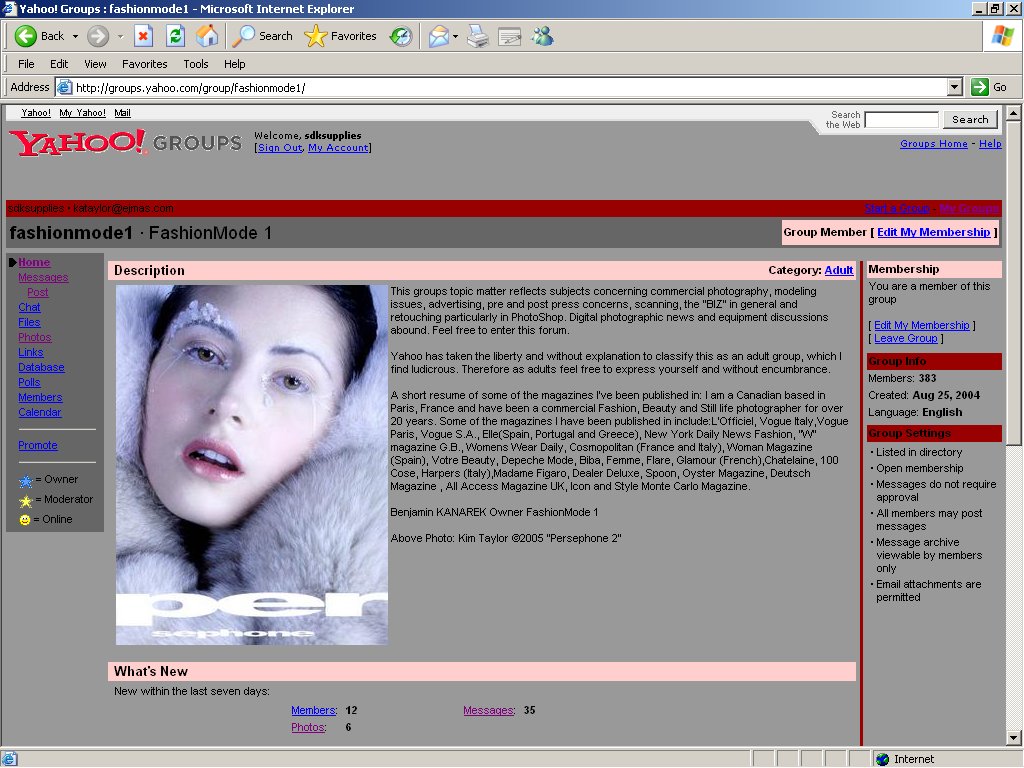Expand the Forward button history dropdown
The height and width of the screenshot is (768, 1024).
coord(120,37)
